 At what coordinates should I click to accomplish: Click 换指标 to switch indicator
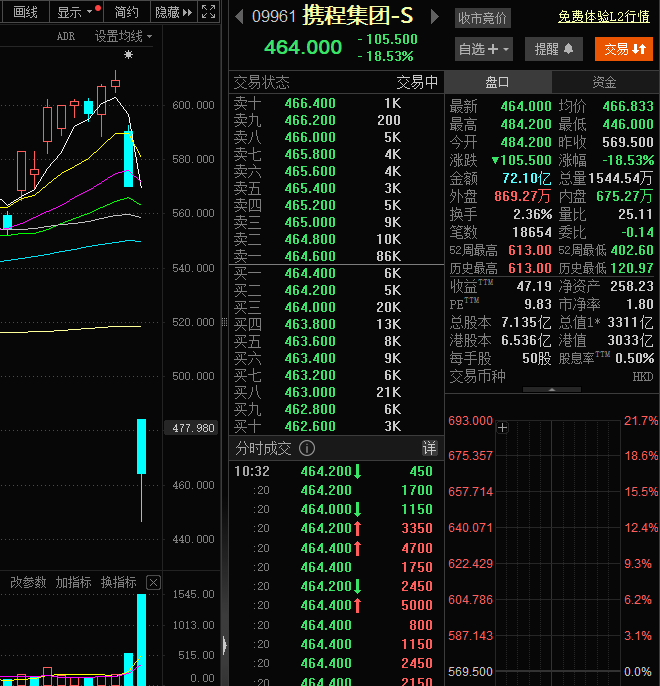(x=118, y=582)
